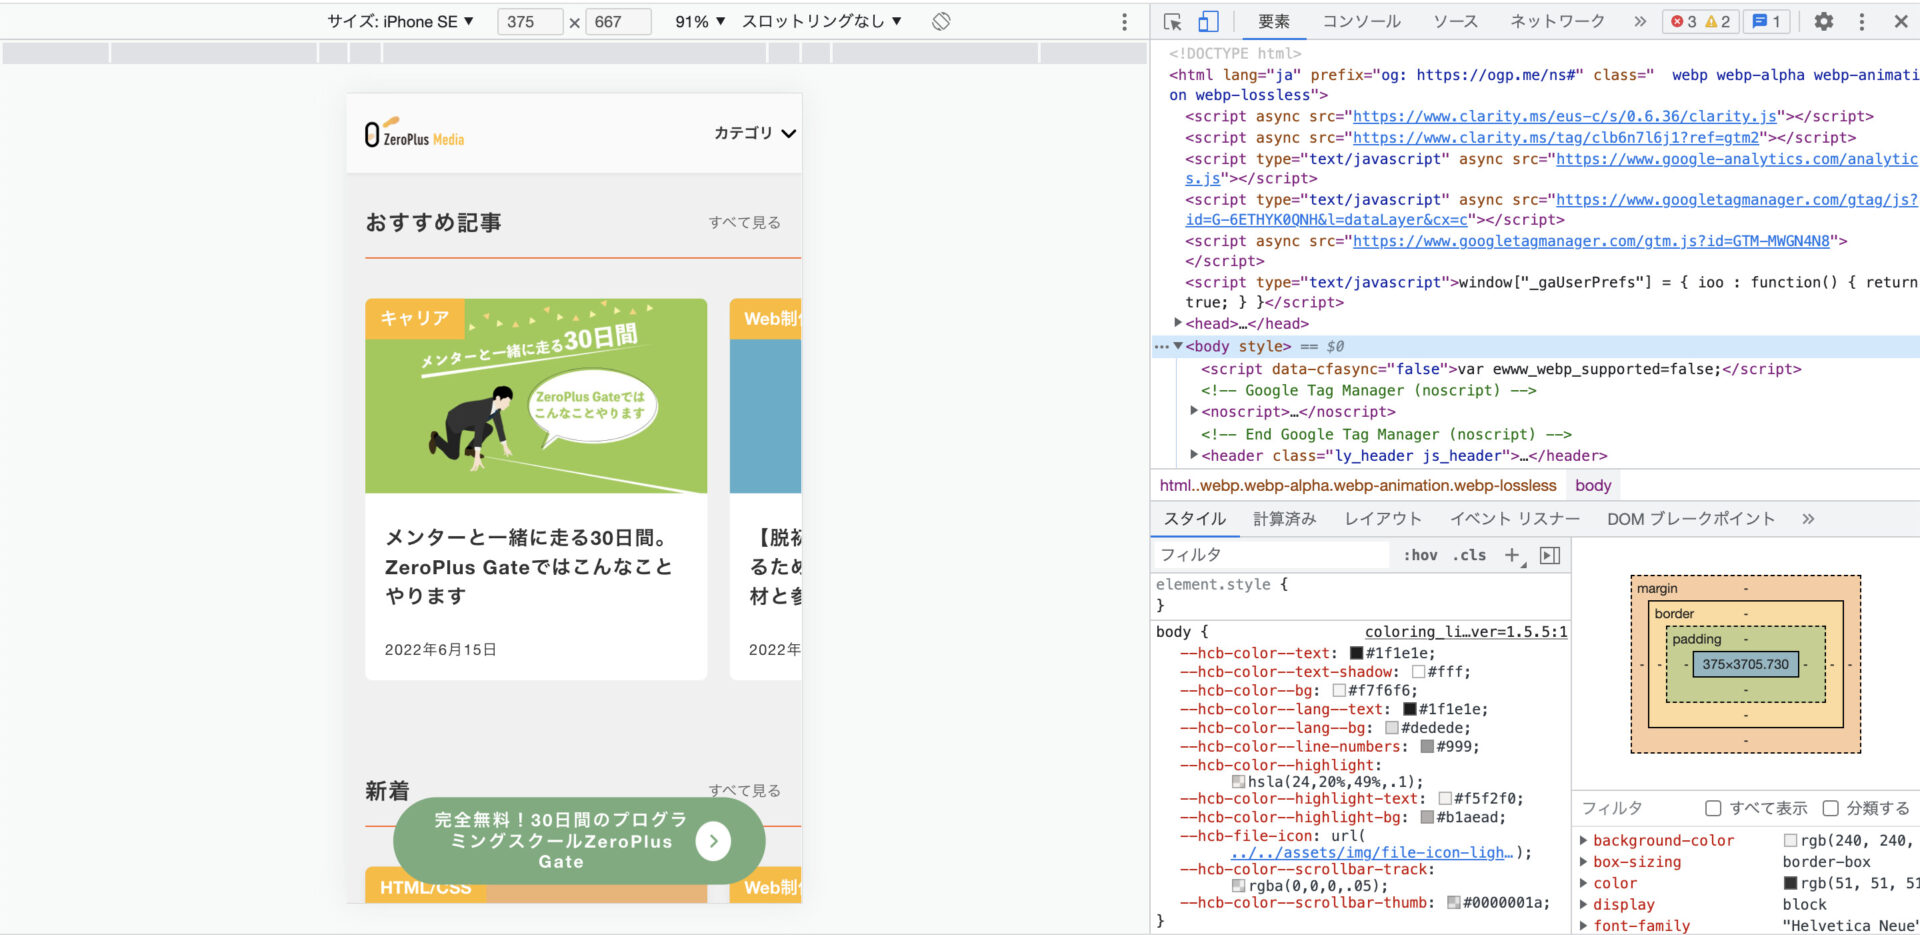Viewport: 1920px width, 935px height.
Task: Click すべて見る next to おすすめ記事
Action: click(744, 222)
